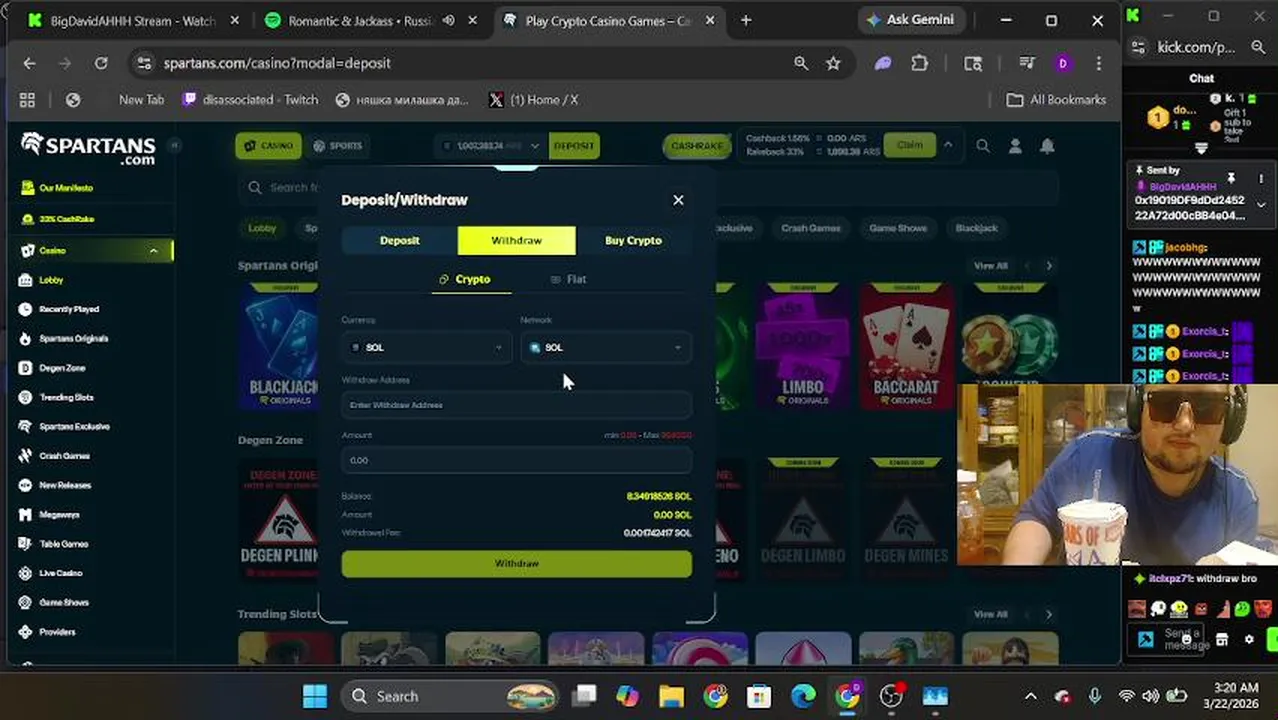Viewport: 1278px width, 720px height.
Task: Open a new Chrome tab
Action: tap(746, 20)
